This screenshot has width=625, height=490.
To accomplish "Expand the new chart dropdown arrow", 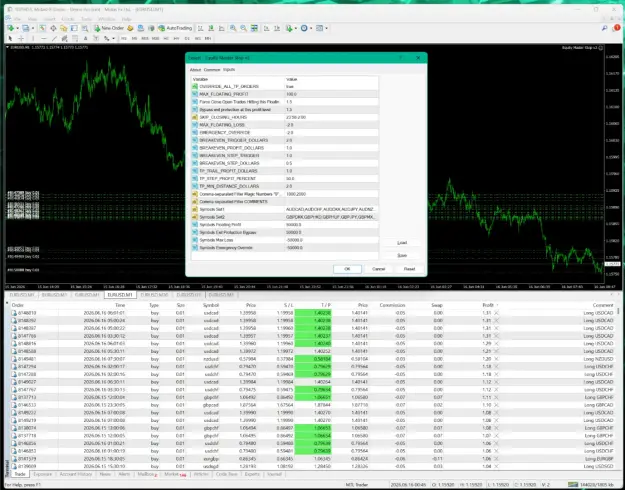I will (17, 28).
